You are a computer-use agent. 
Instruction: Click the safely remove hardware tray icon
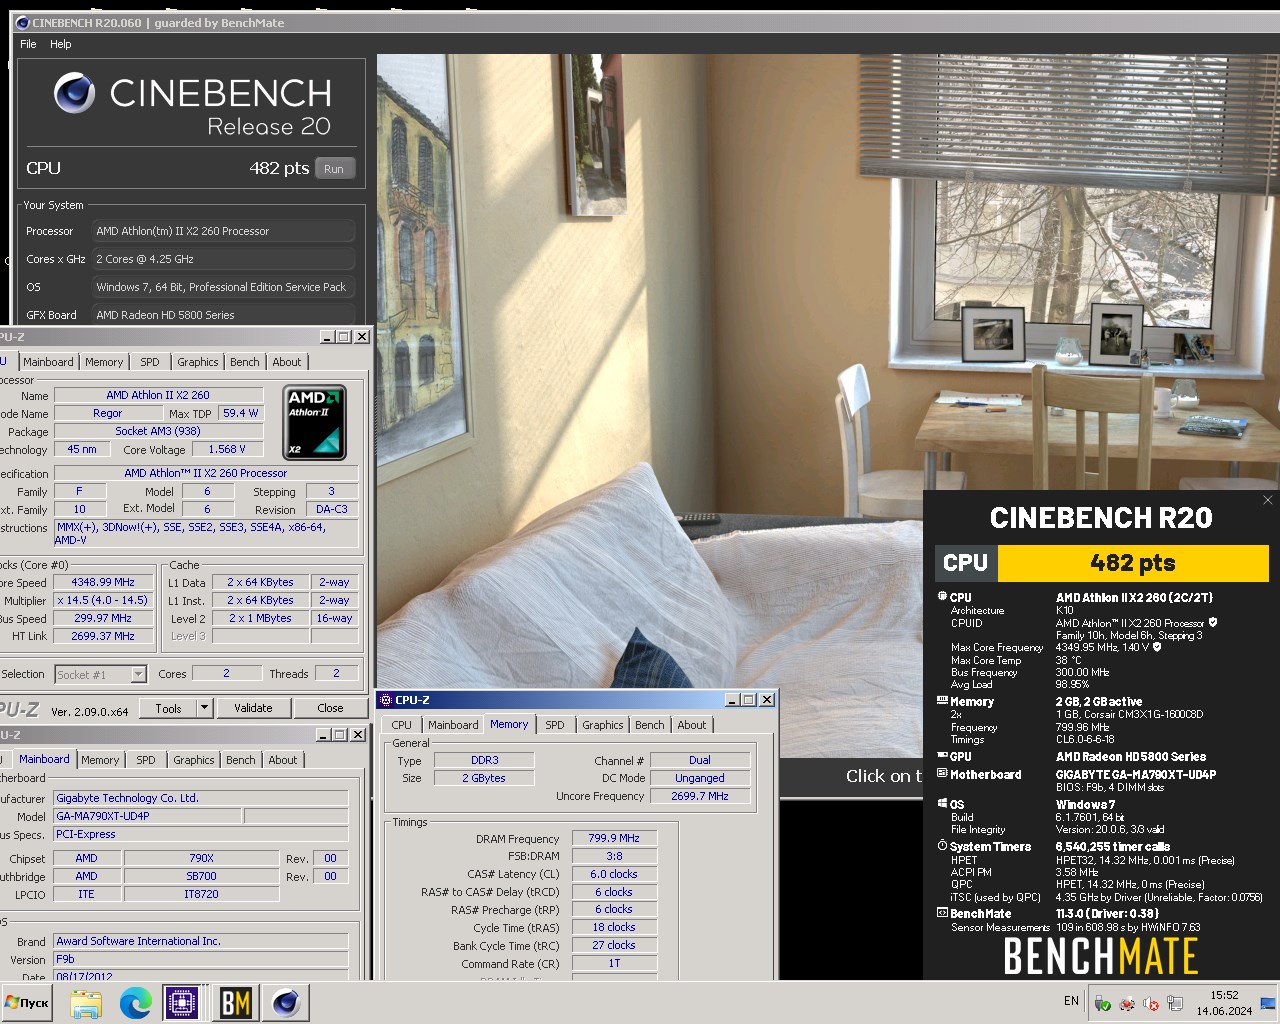(x=1102, y=1003)
